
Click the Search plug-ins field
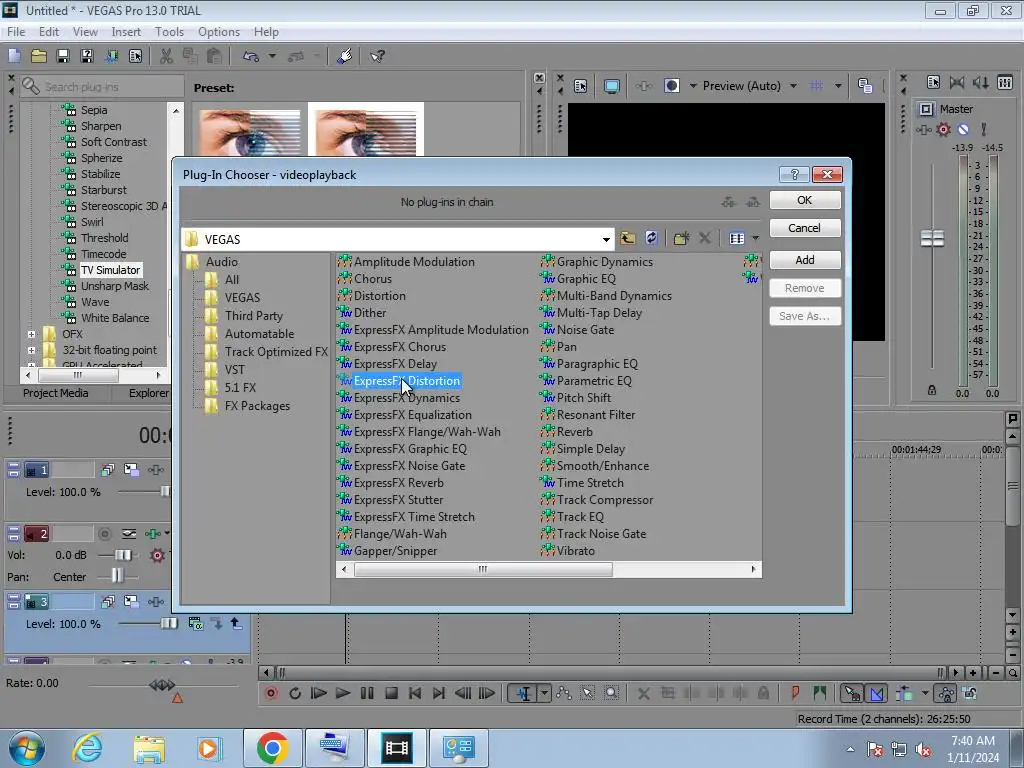[x=103, y=86]
